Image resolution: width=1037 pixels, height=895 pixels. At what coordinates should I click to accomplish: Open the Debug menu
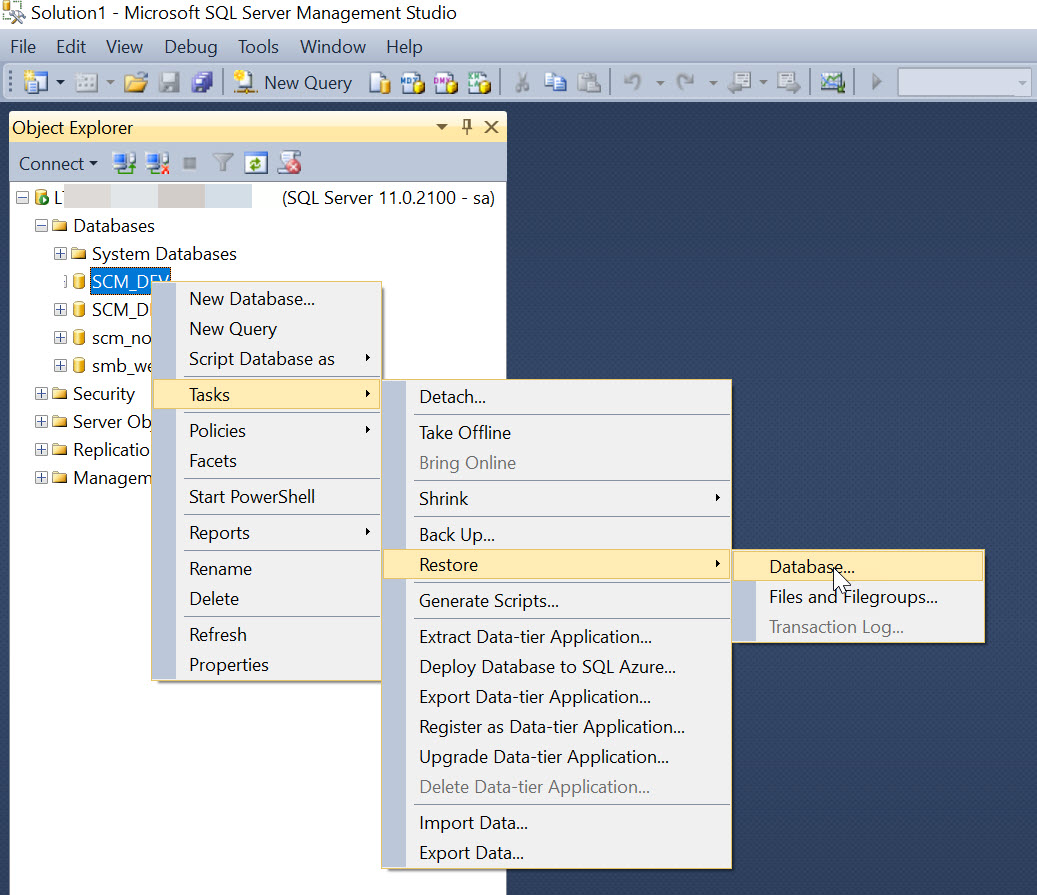tap(190, 46)
